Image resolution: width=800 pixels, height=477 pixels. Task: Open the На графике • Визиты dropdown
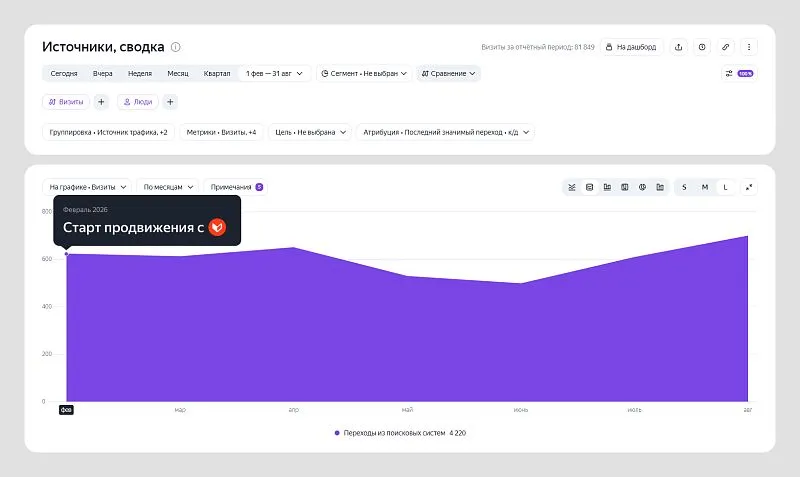pyautogui.click(x=87, y=187)
